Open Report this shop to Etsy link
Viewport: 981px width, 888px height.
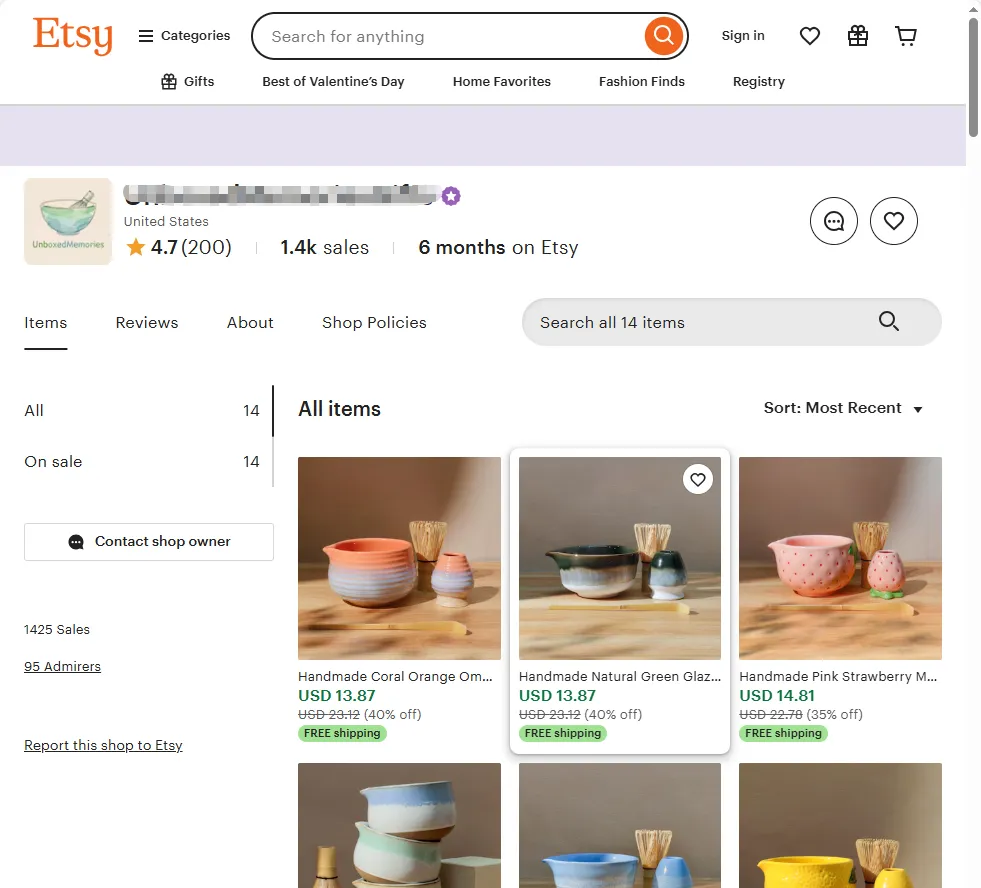pos(103,745)
